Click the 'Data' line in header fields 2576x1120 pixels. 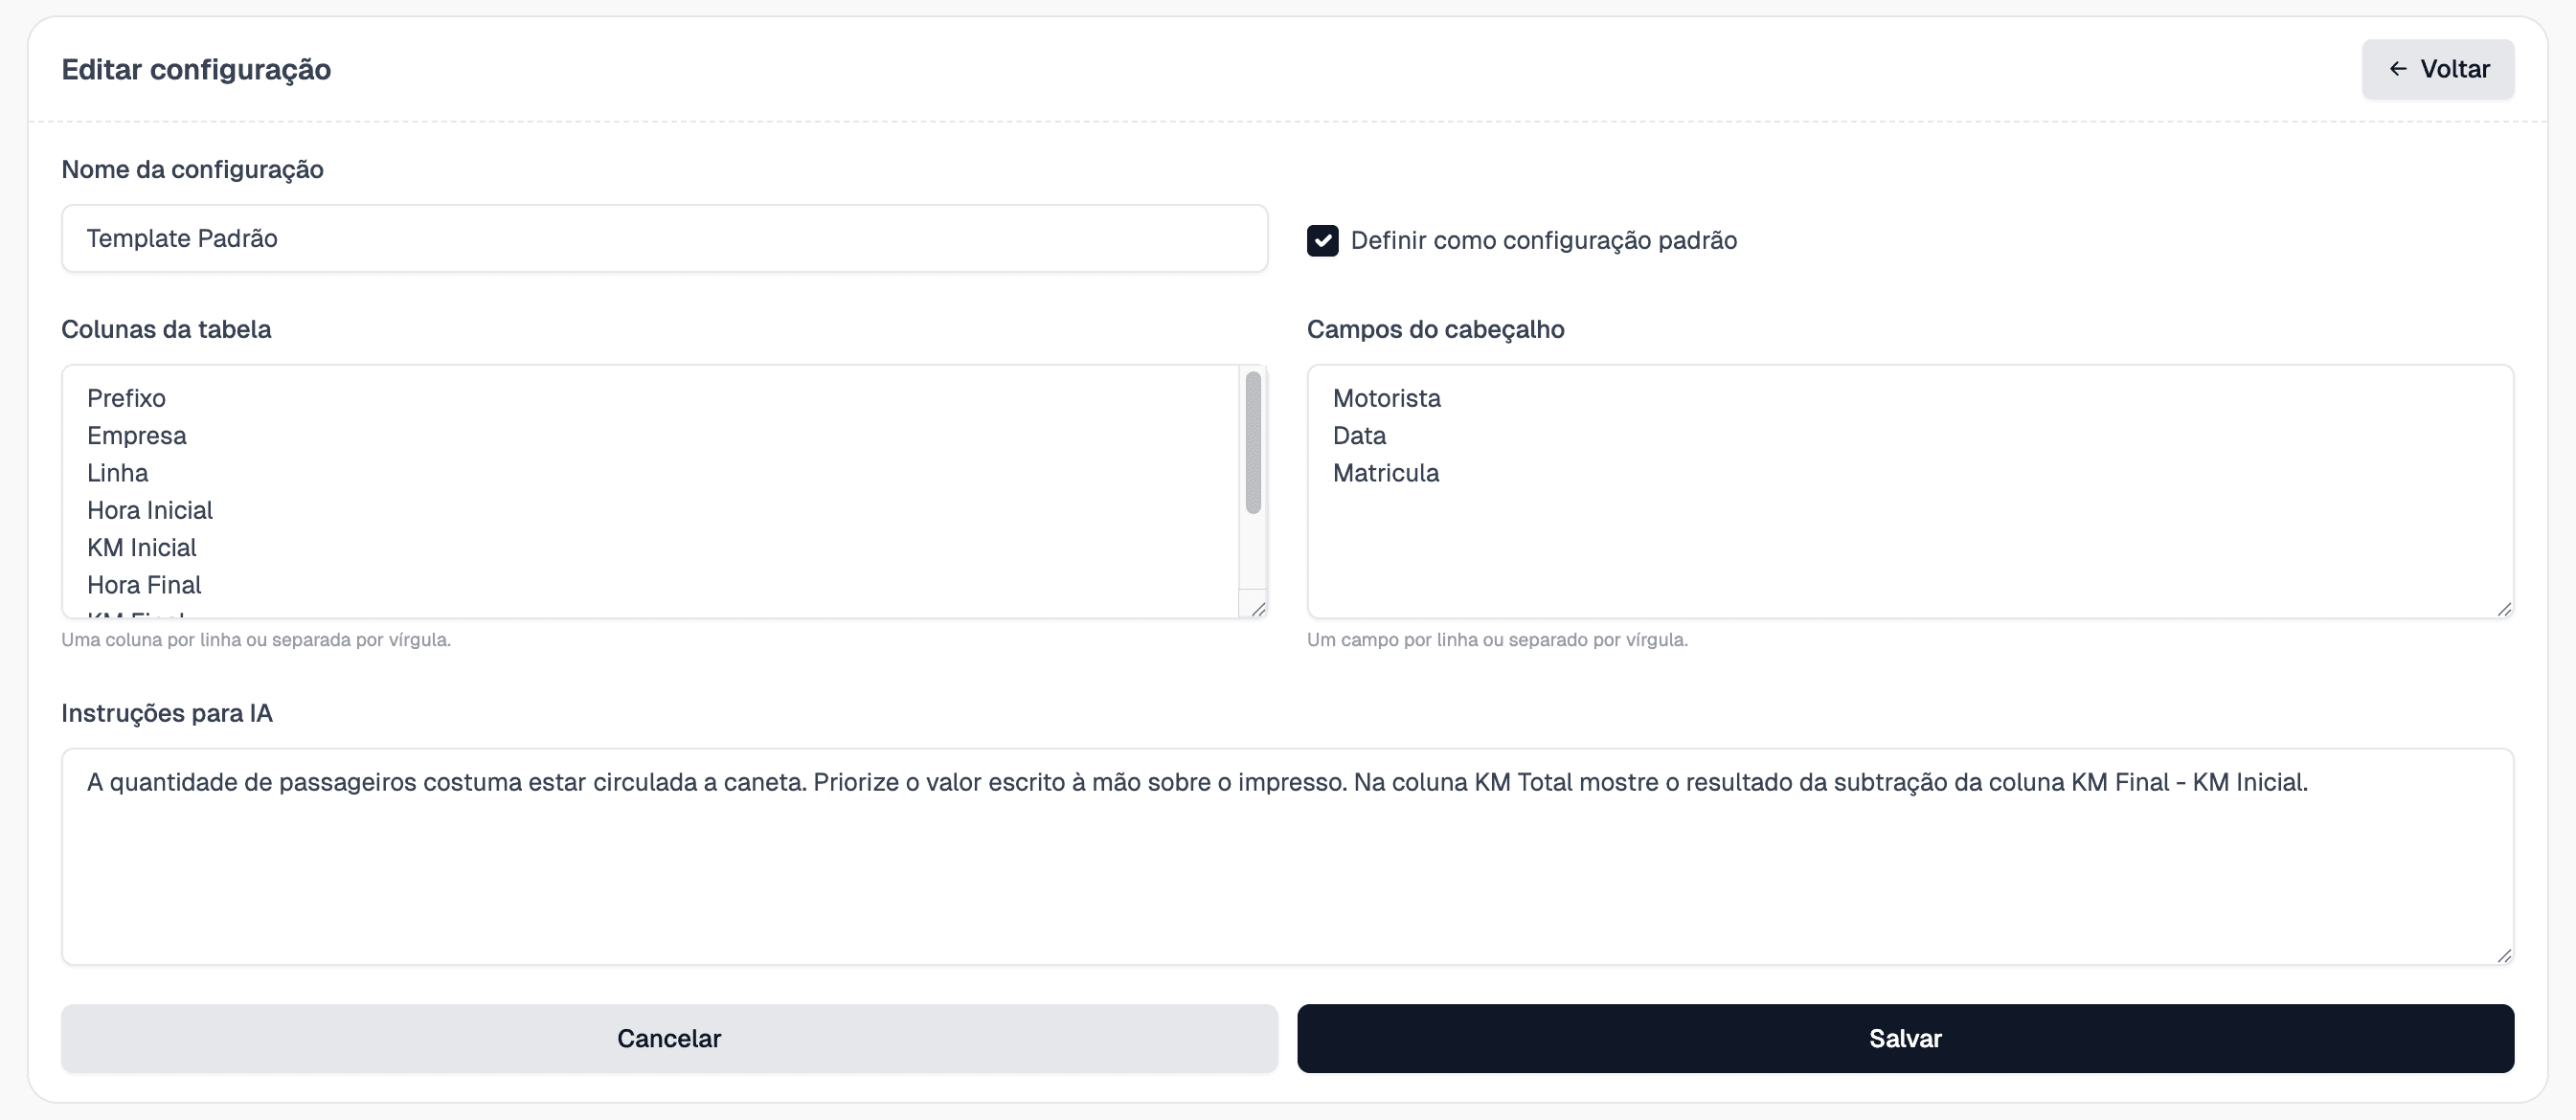[1358, 435]
